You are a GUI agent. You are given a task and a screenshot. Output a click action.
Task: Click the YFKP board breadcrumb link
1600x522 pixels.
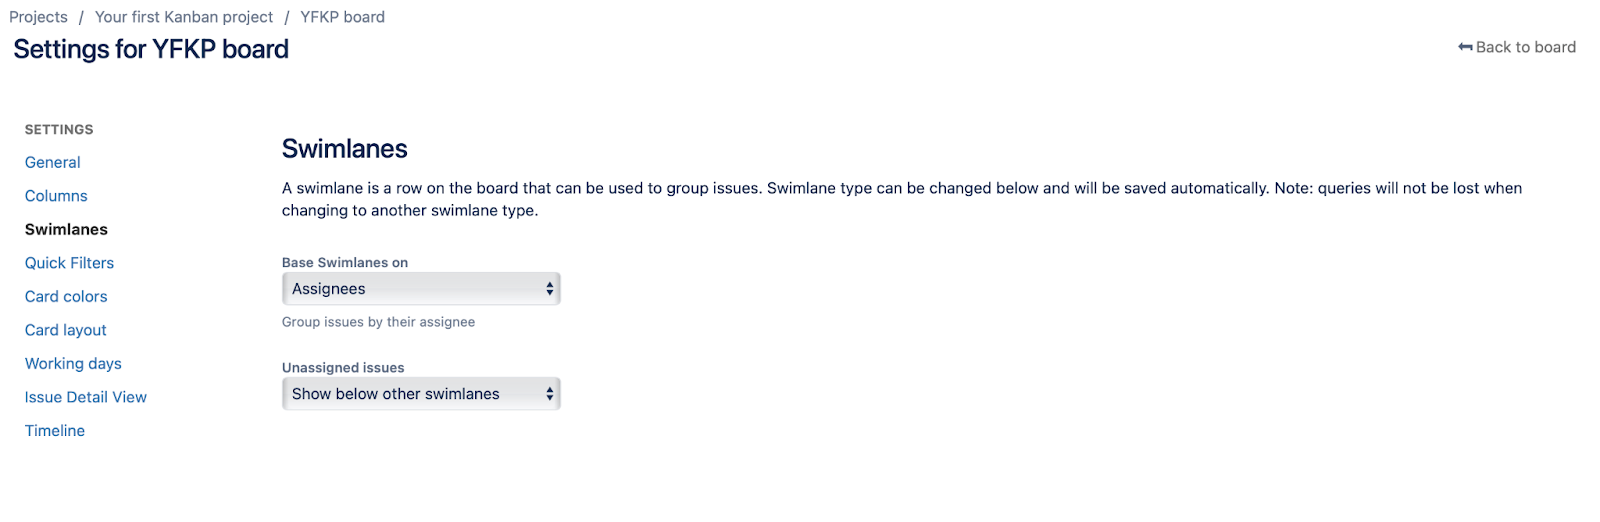(x=342, y=17)
